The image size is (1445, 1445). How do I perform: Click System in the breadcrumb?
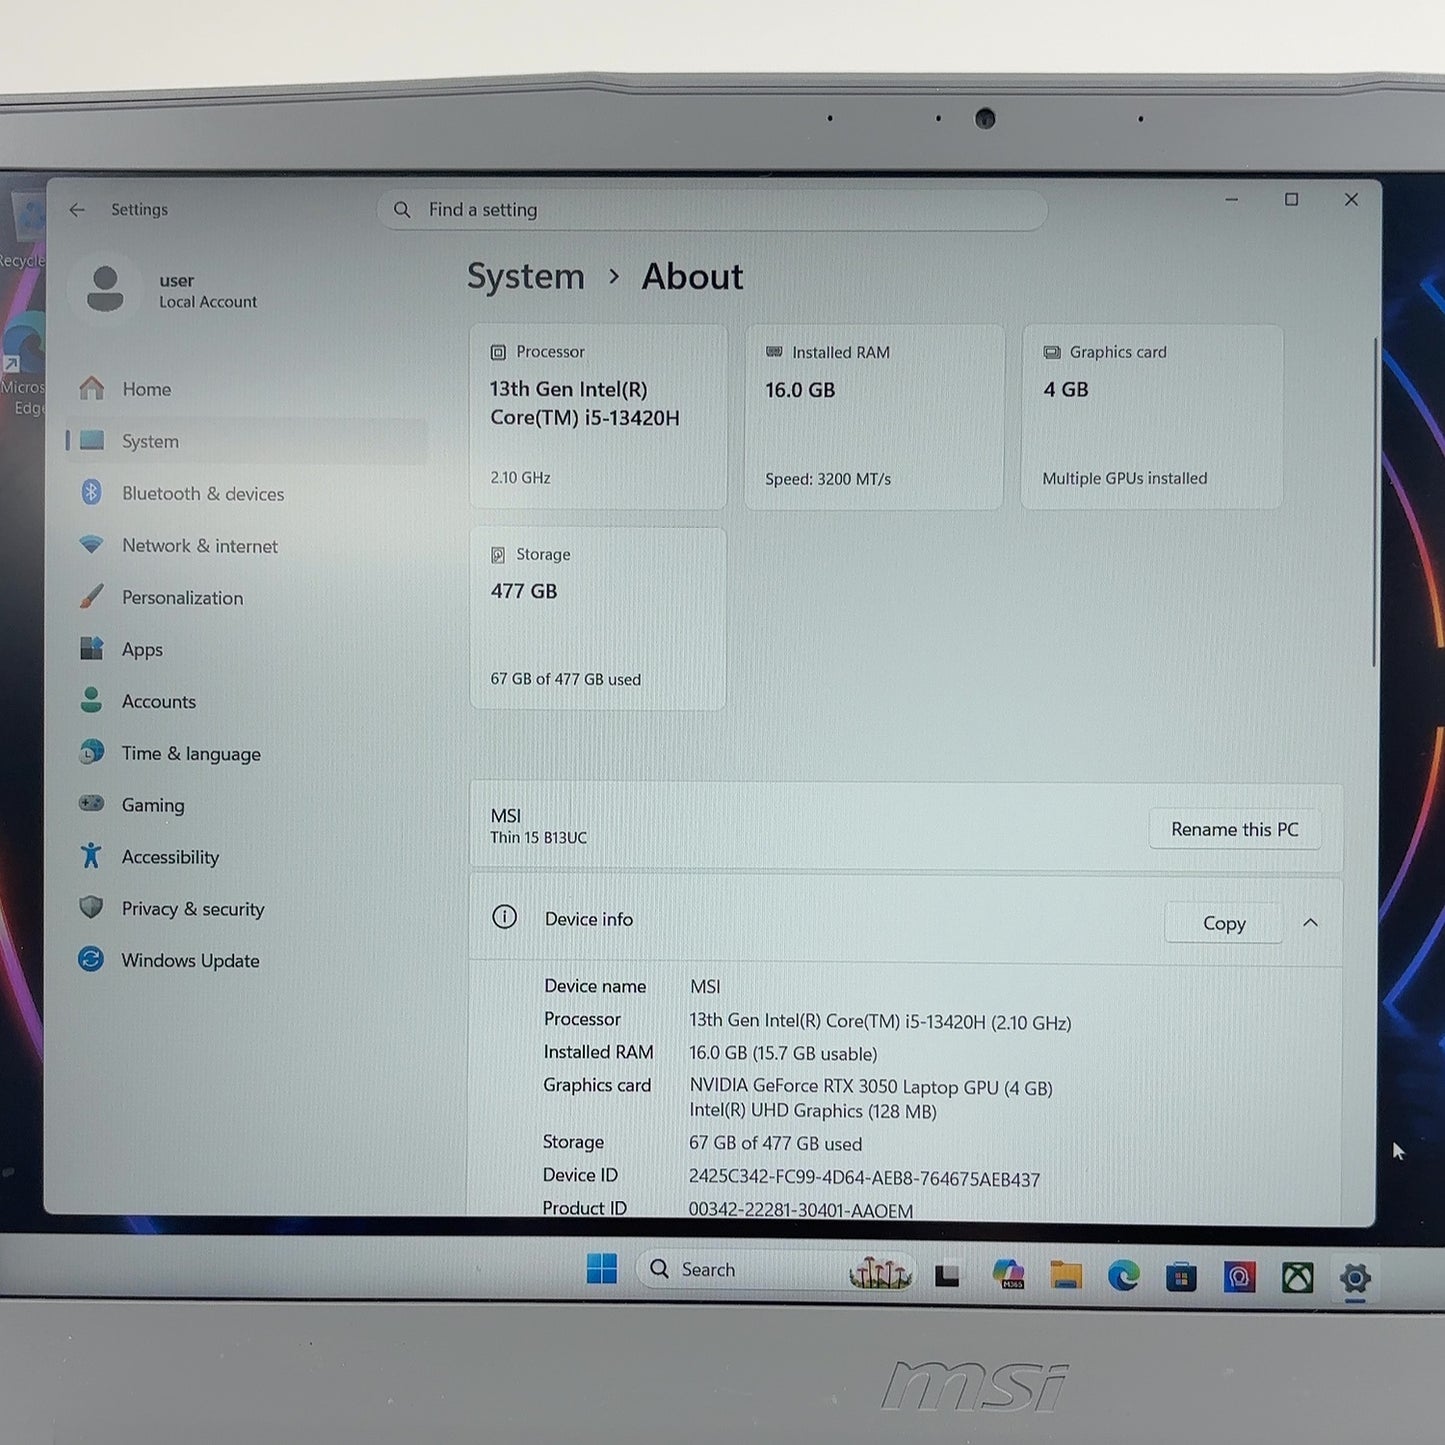526,276
